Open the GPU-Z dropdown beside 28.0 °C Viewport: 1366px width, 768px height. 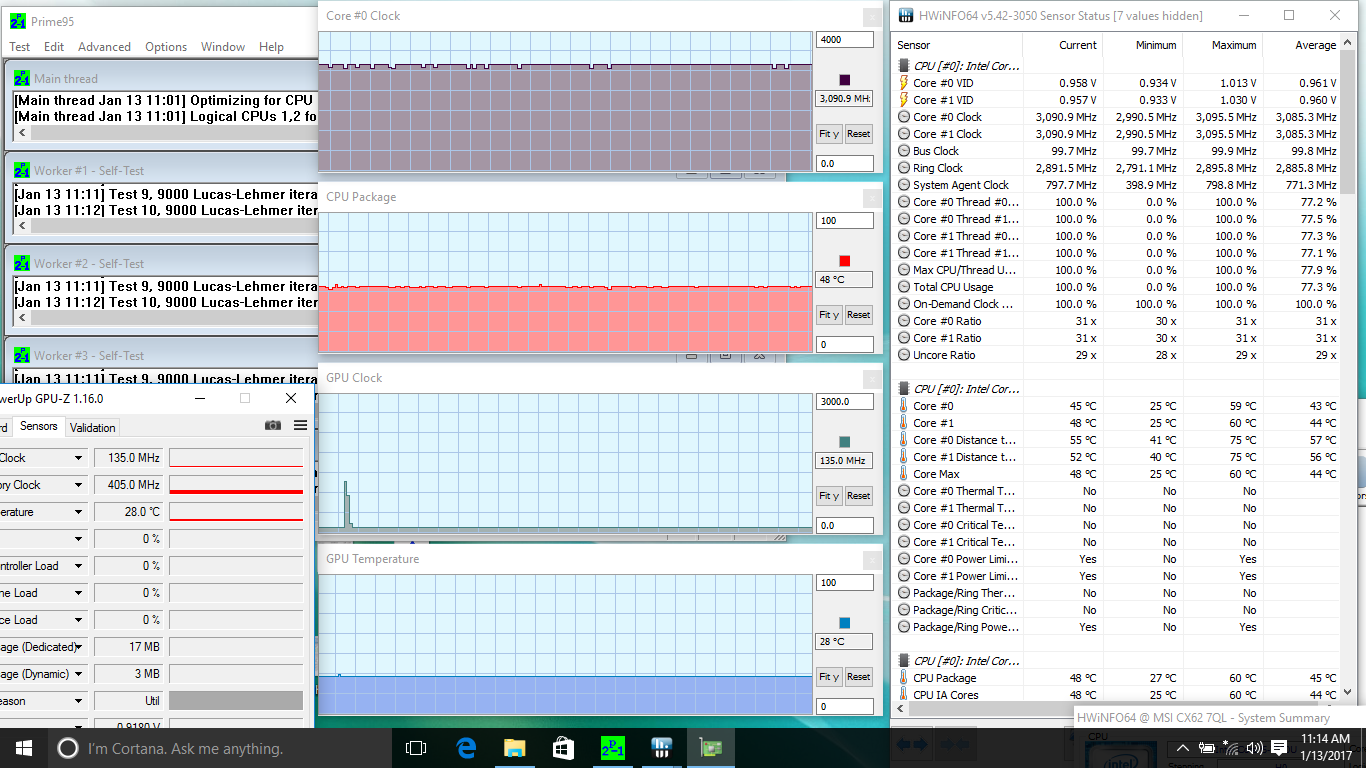pos(78,512)
